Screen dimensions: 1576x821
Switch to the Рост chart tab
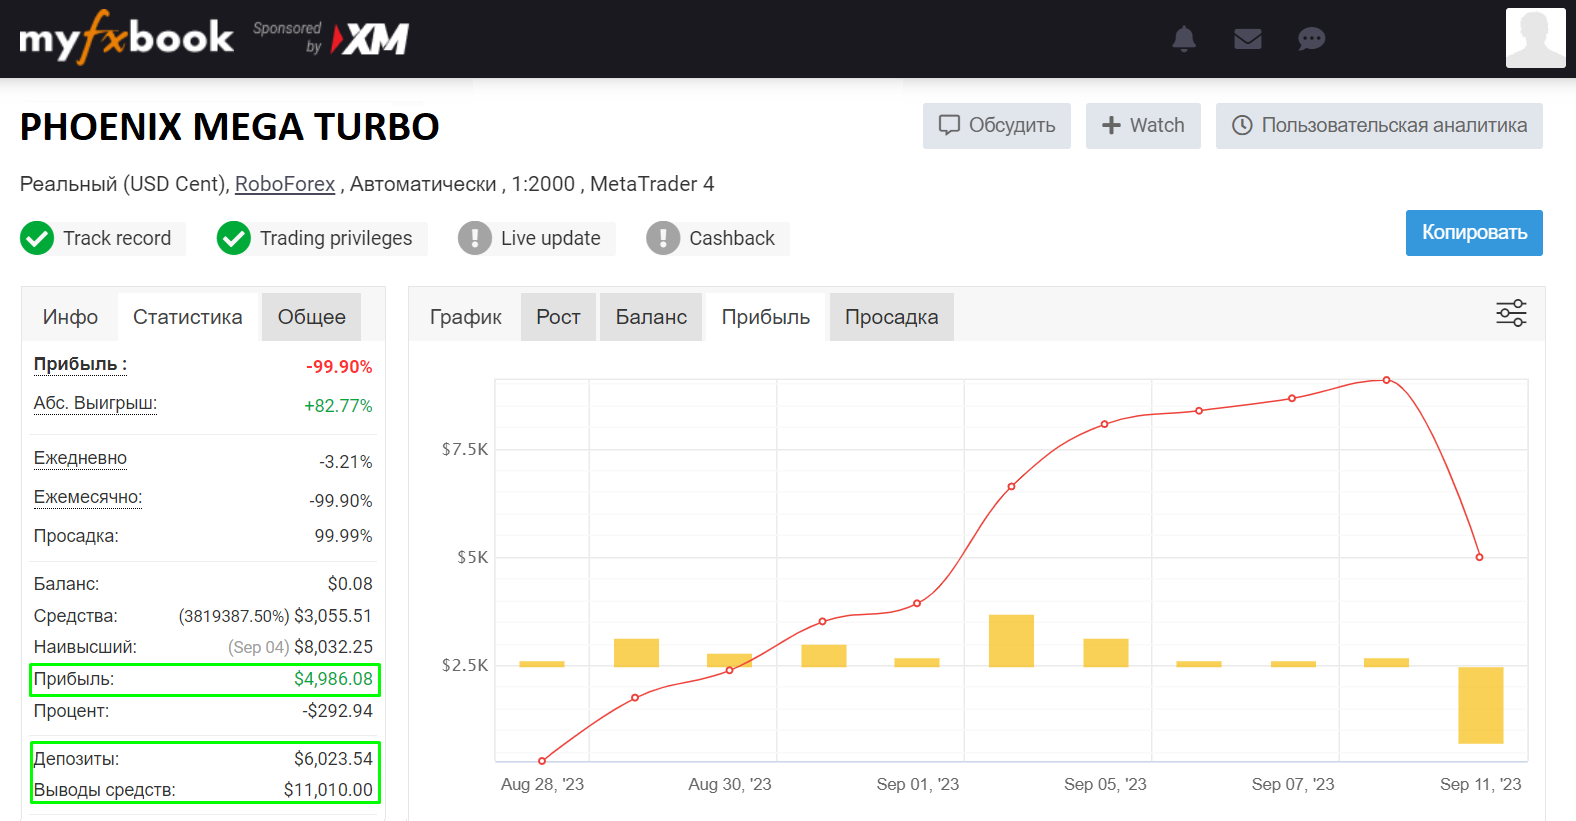tap(558, 317)
